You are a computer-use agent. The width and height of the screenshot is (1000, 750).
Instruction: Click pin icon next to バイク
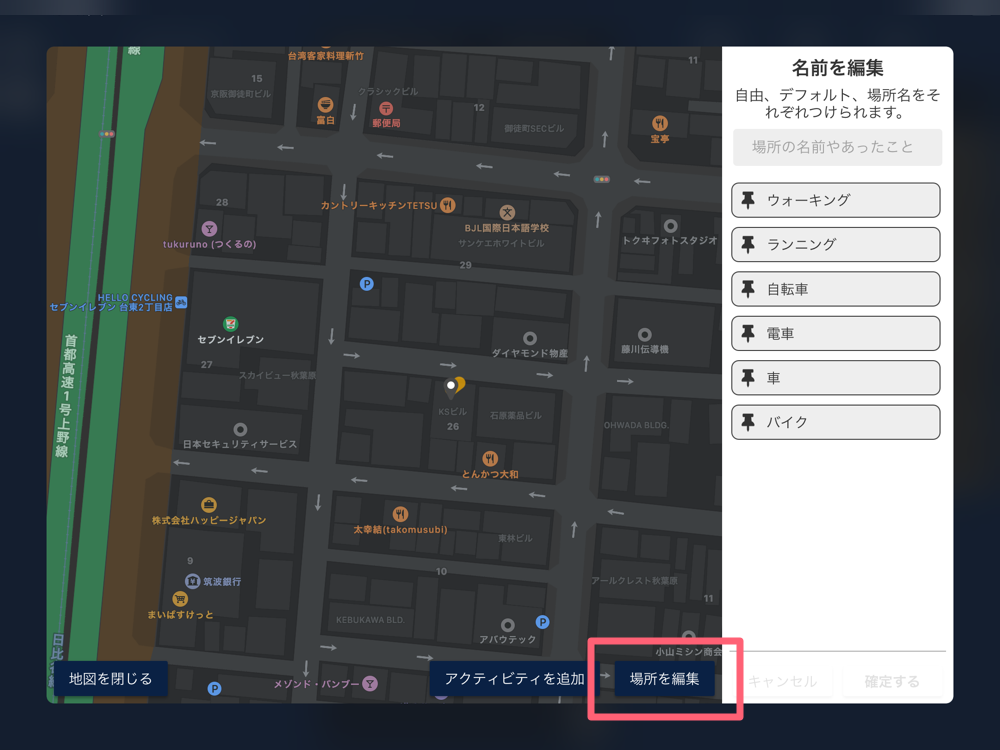click(748, 422)
